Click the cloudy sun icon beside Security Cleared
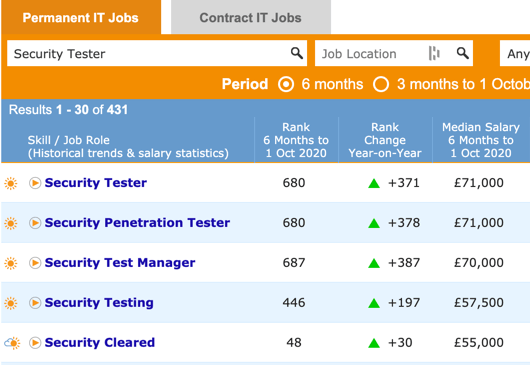 click(12, 343)
